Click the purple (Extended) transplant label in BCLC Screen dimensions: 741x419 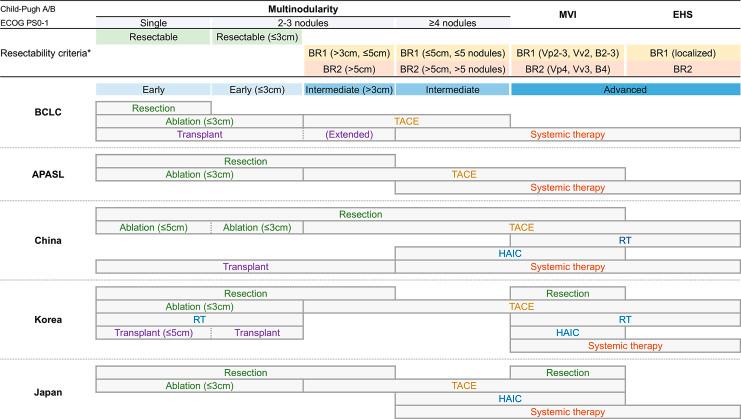click(349, 134)
